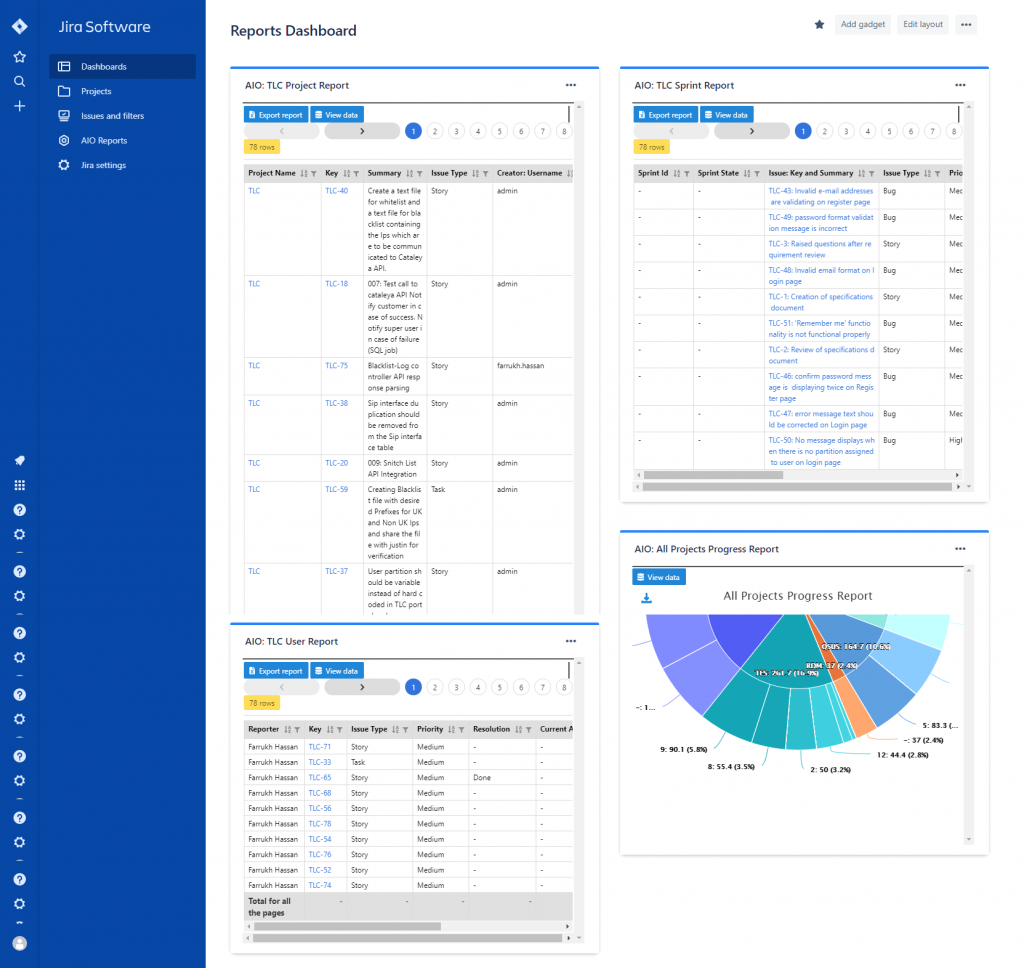The width and height of the screenshot is (1024, 968).
Task: Open starred items from sidebar star icon
Action: (x=20, y=57)
